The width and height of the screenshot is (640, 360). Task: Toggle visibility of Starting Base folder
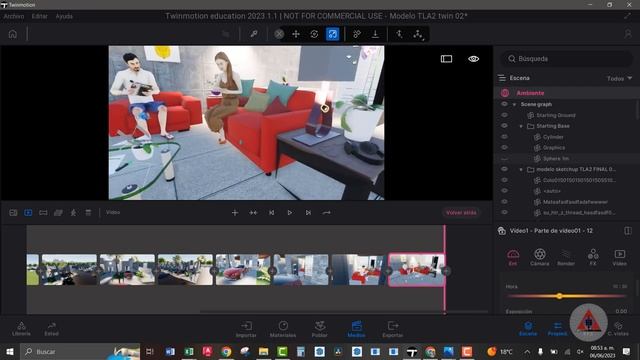coord(504,126)
